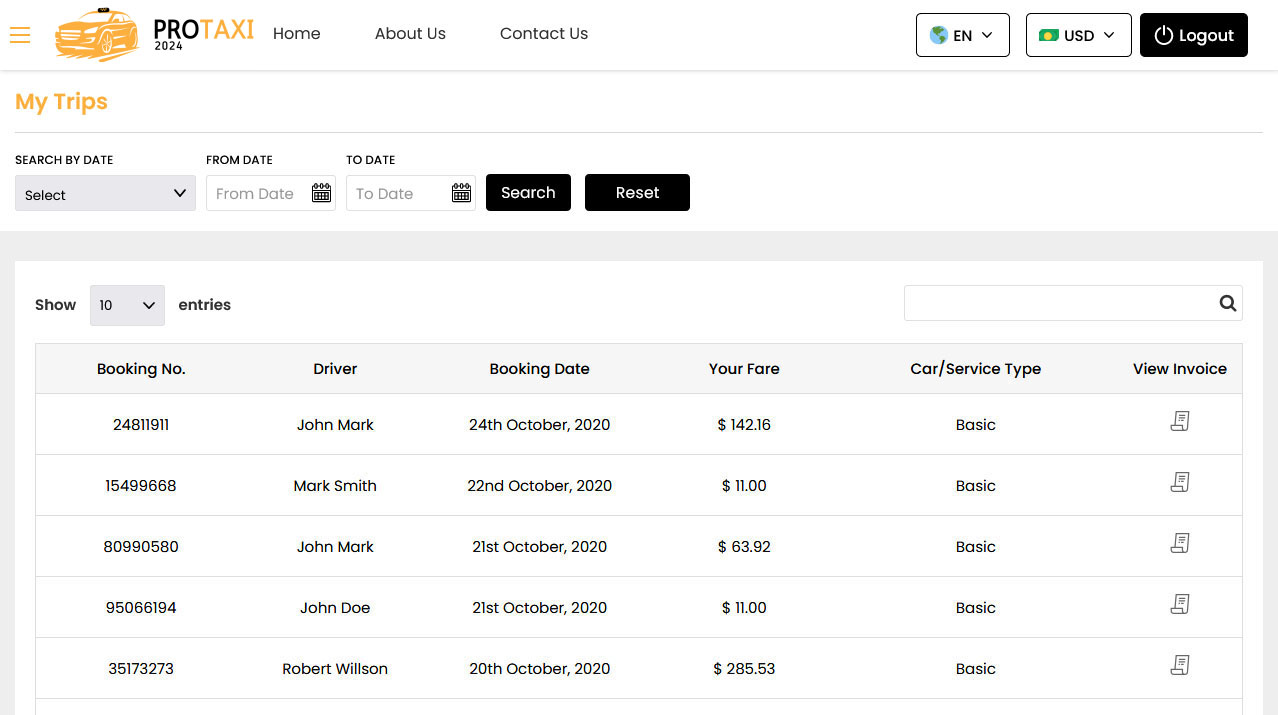
Task: Open the About Us page
Action: [410, 33]
